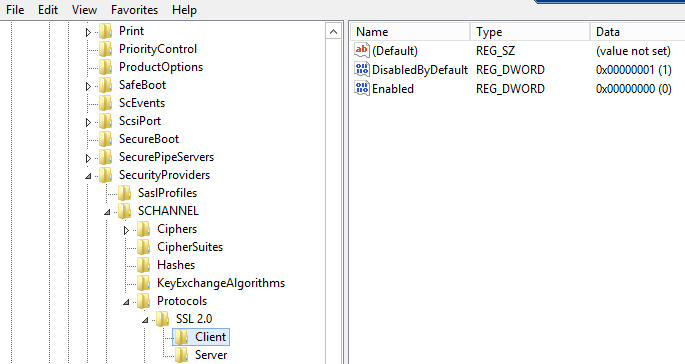Select the Hashes key

(x=176, y=265)
